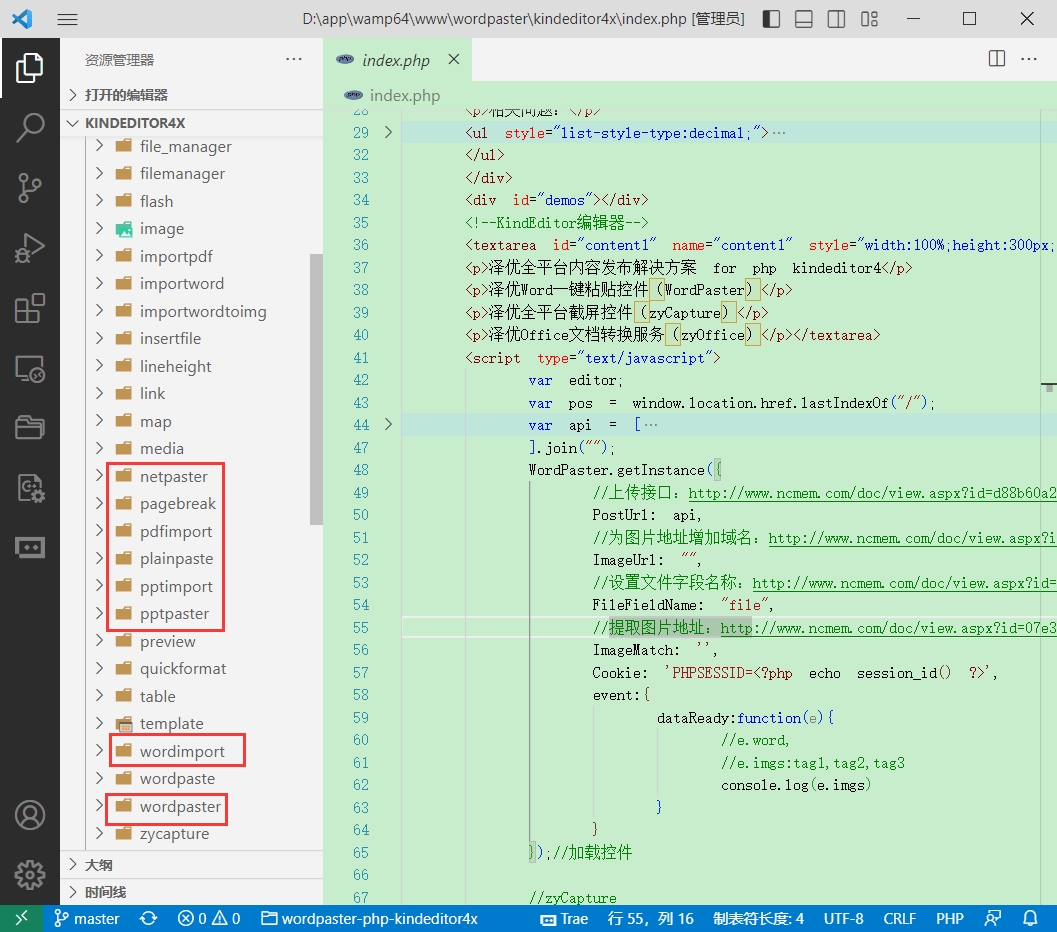Change UTF-8 encoding in status bar
Image resolution: width=1057 pixels, height=932 pixels.
pyautogui.click(x=843, y=918)
